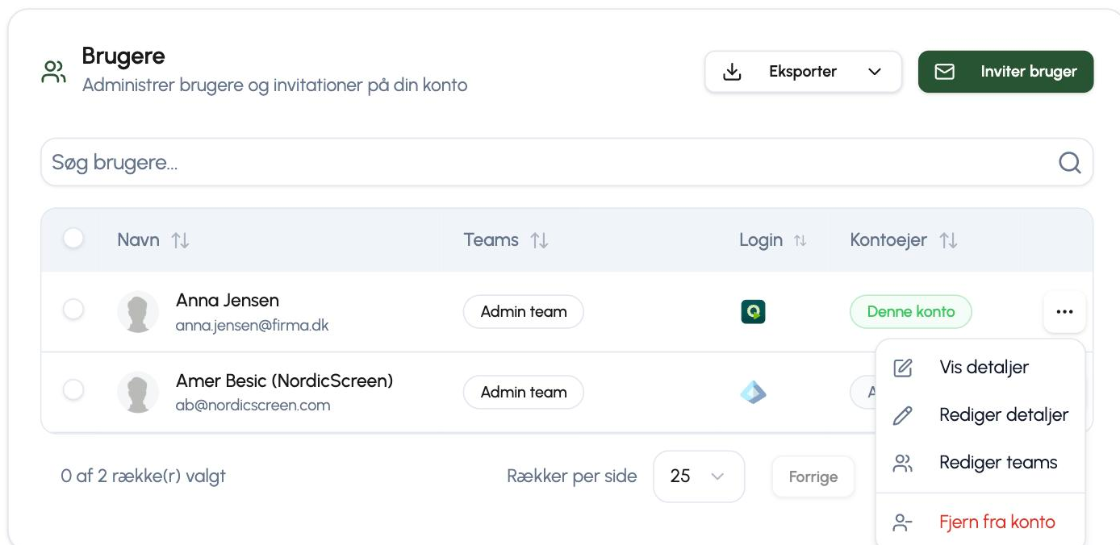
Task: Focus the Søg brugere search field
Action: [566, 163]
